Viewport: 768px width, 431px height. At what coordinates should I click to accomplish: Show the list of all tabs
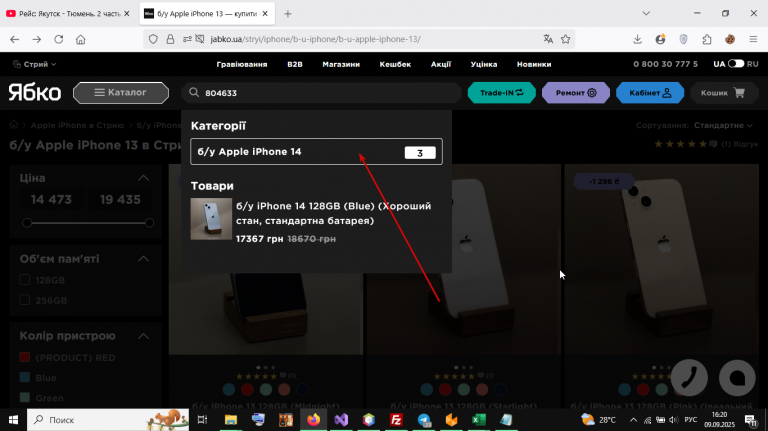[646, 14]
